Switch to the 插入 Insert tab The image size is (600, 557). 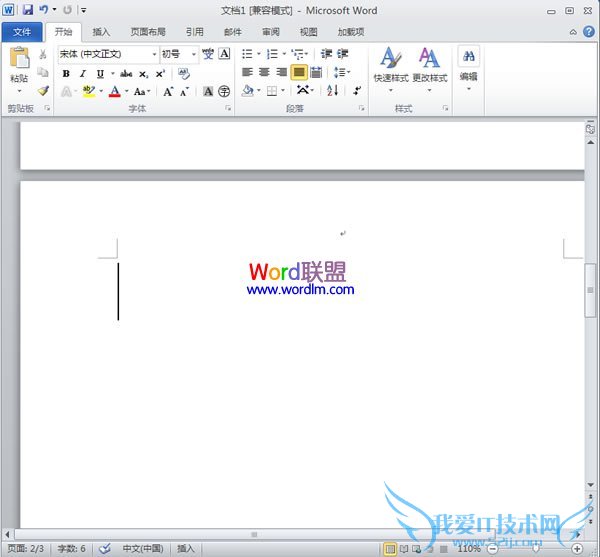tap(101, 32)
